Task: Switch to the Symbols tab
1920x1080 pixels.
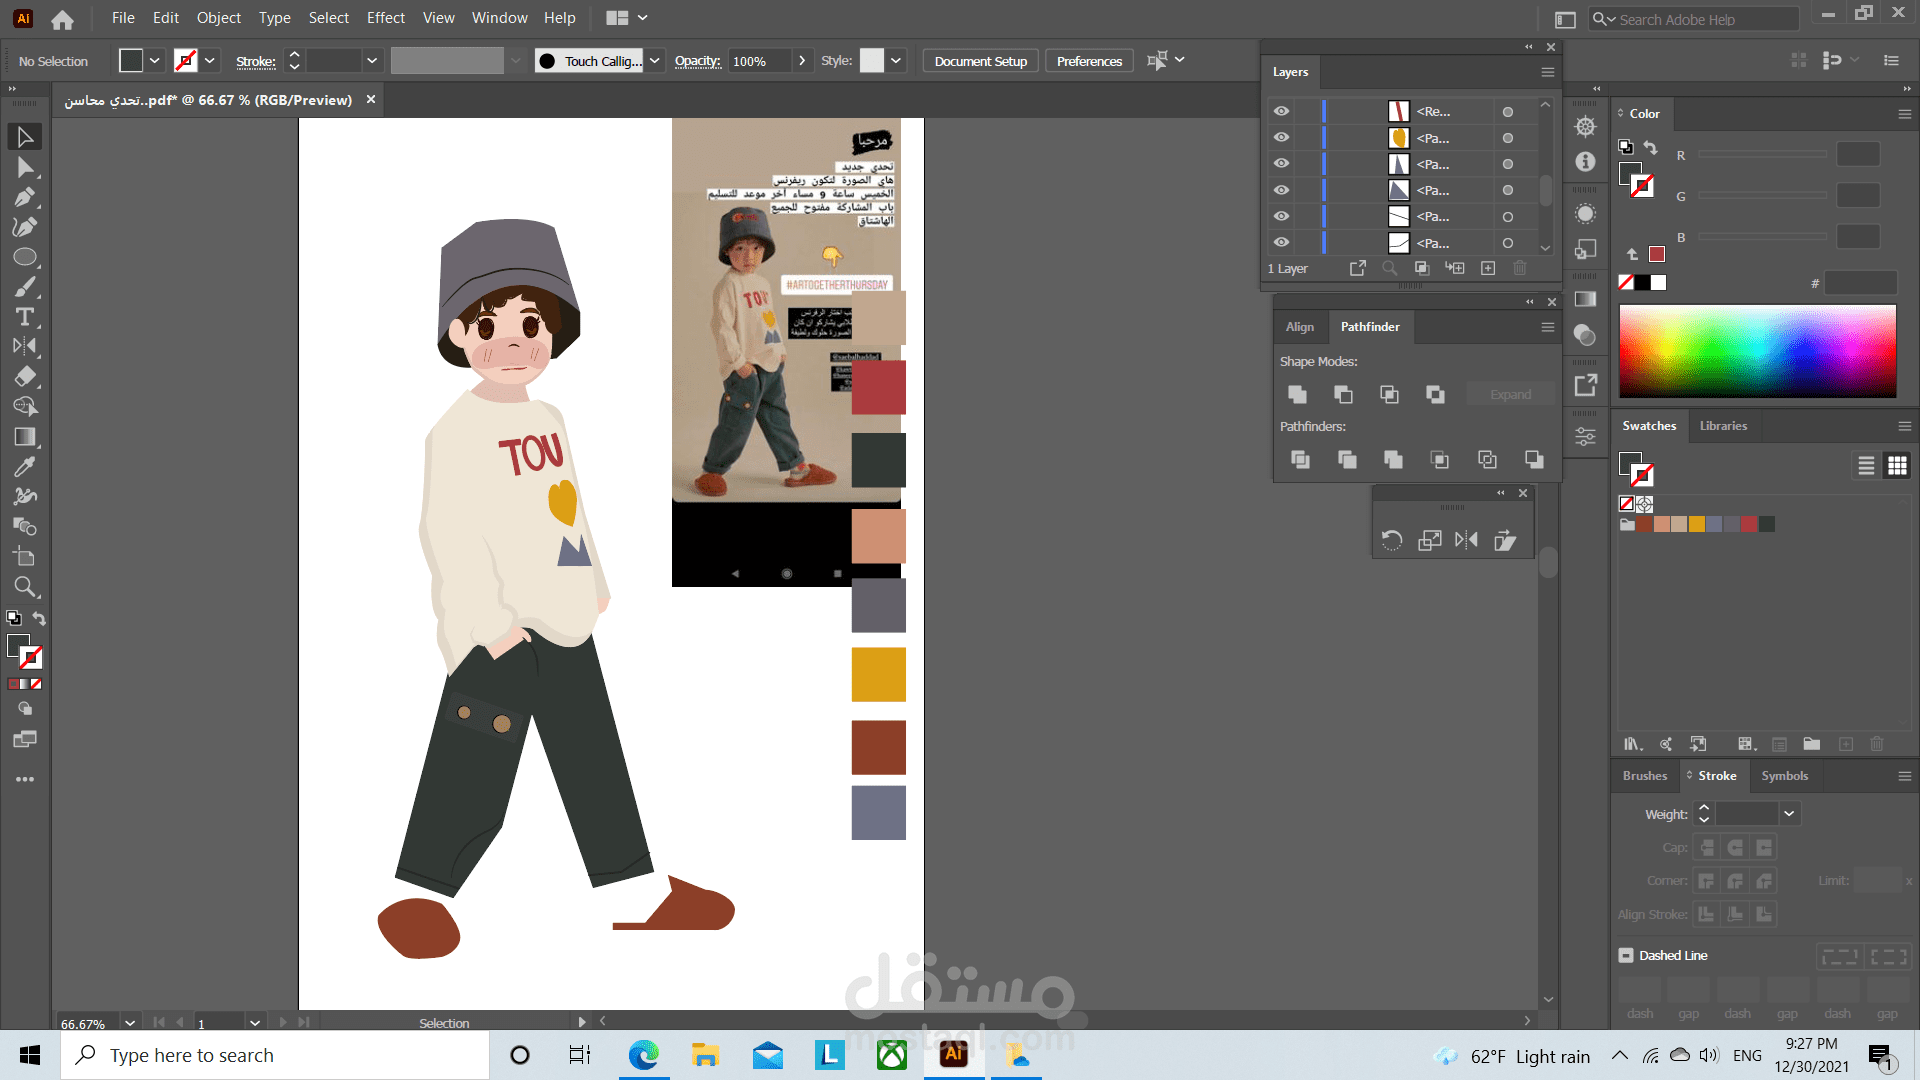Action: (1785, 776)
